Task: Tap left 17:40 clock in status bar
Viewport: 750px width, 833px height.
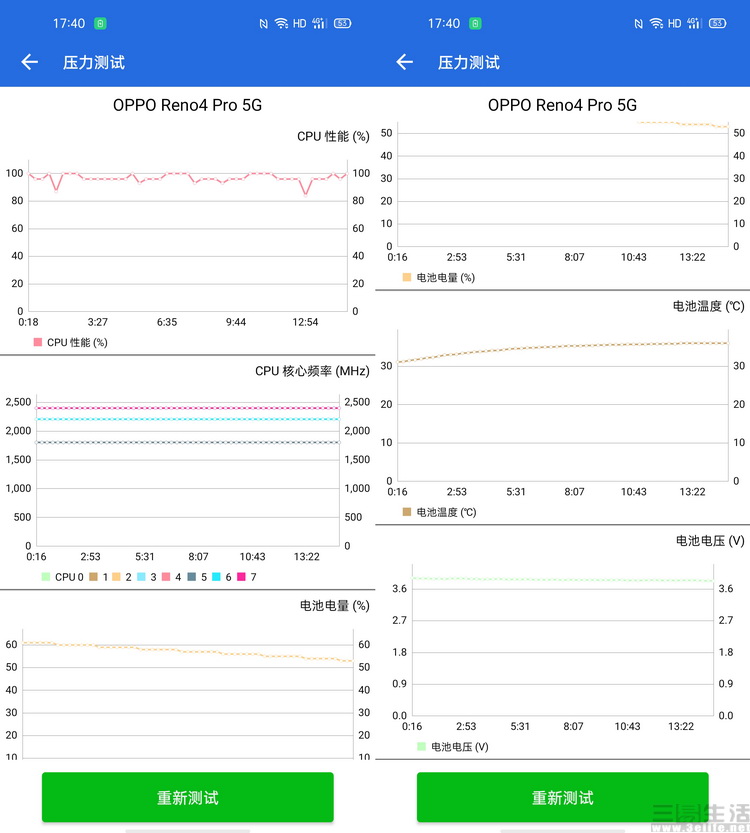Action: tap(69, 23)
